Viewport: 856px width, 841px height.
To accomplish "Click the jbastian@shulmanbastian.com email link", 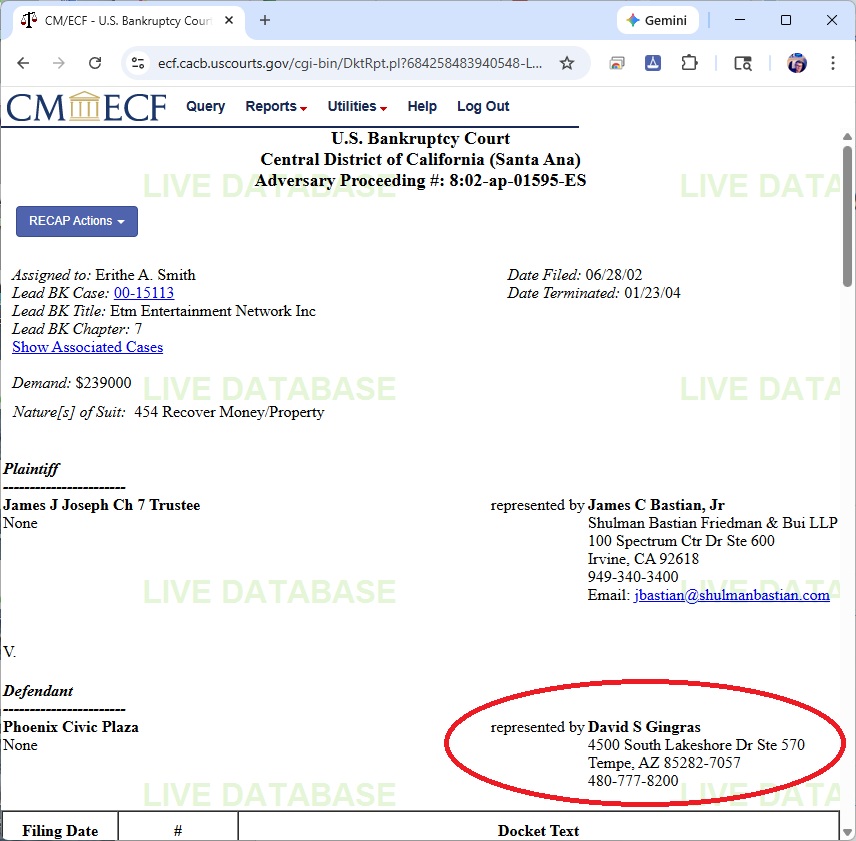I will (x=731, y=595).
